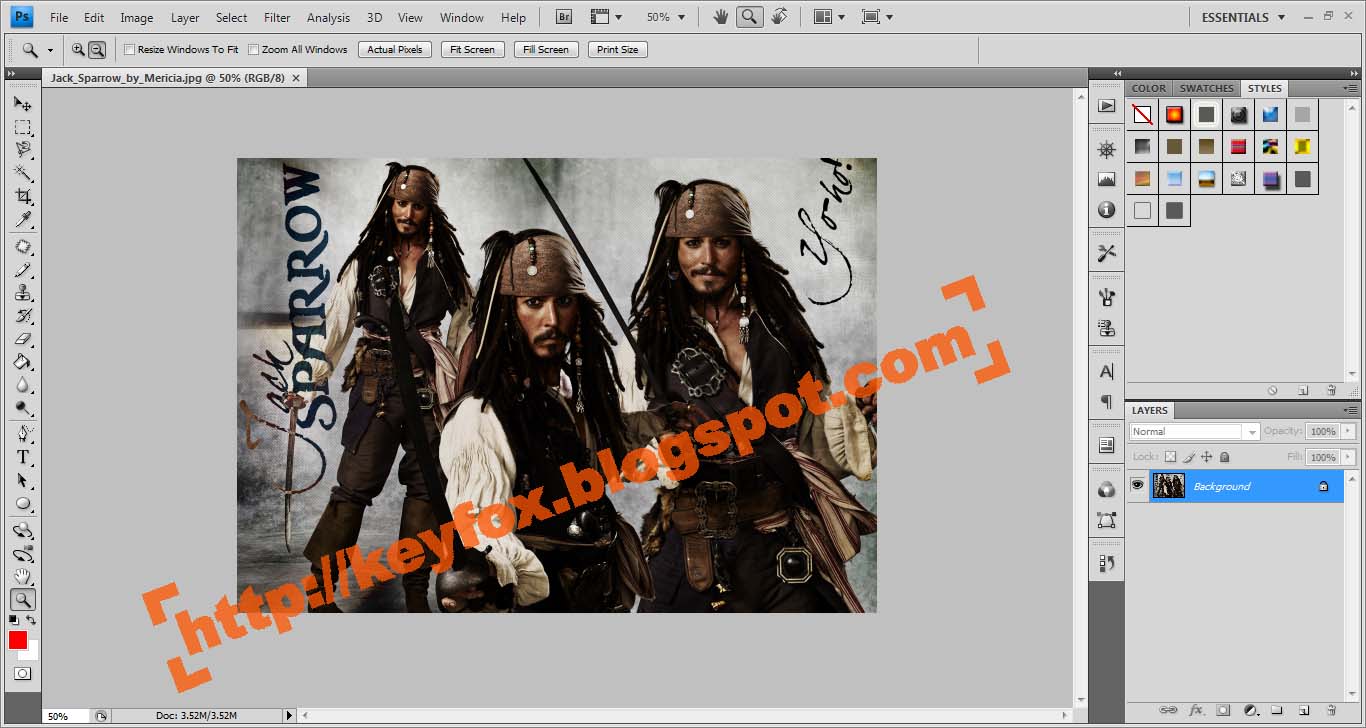Select the Eraser tool

22,339
